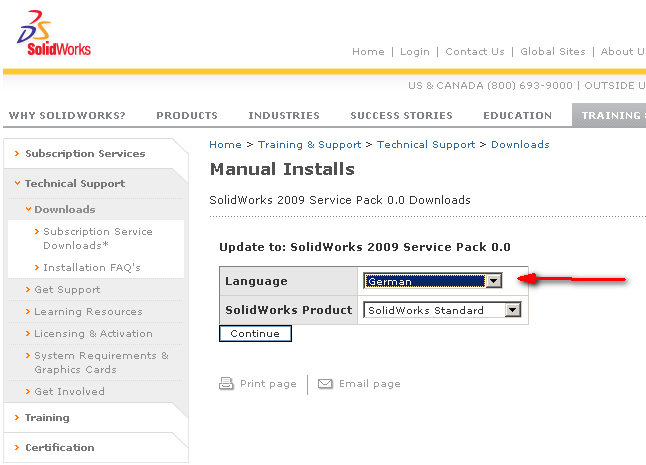Click Technical Support in the breadcrumb
The height and width of the screenshot is (465, 646).
pyautogui.click(x=426, y=145)
